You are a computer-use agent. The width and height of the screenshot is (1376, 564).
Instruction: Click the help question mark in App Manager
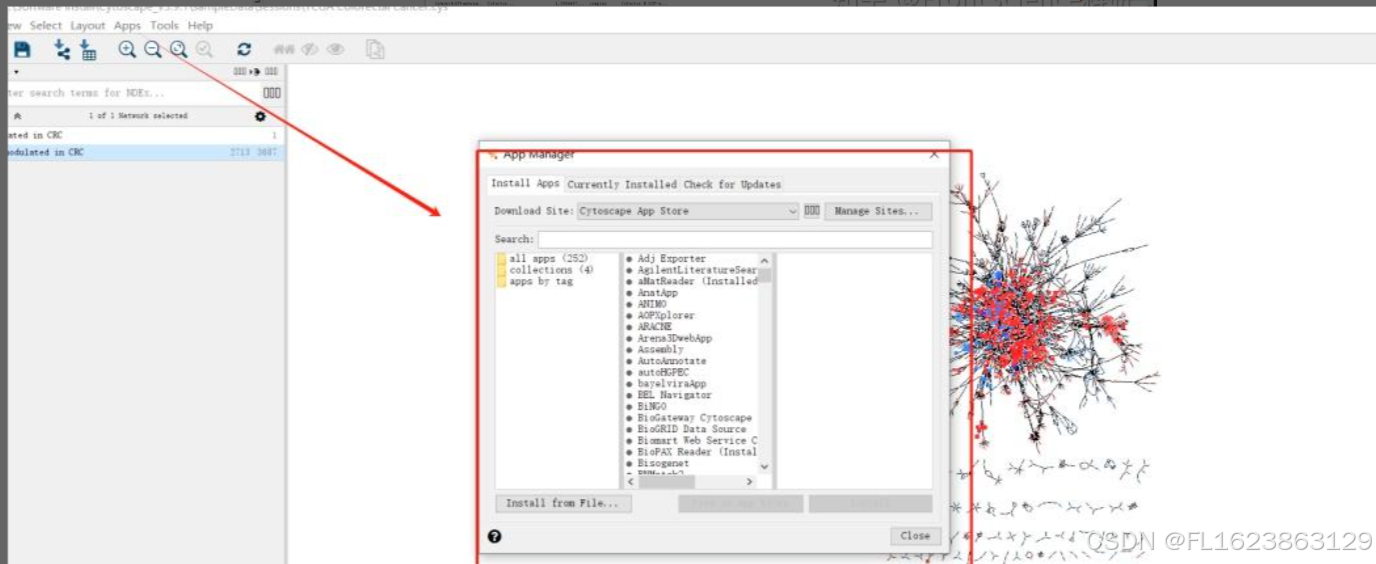494,536
